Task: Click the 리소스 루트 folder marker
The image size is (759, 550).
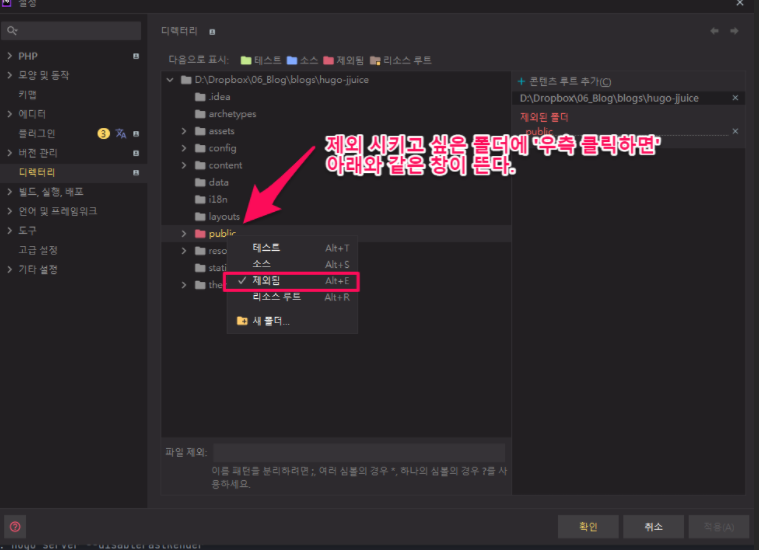Action: pos(375,61)
